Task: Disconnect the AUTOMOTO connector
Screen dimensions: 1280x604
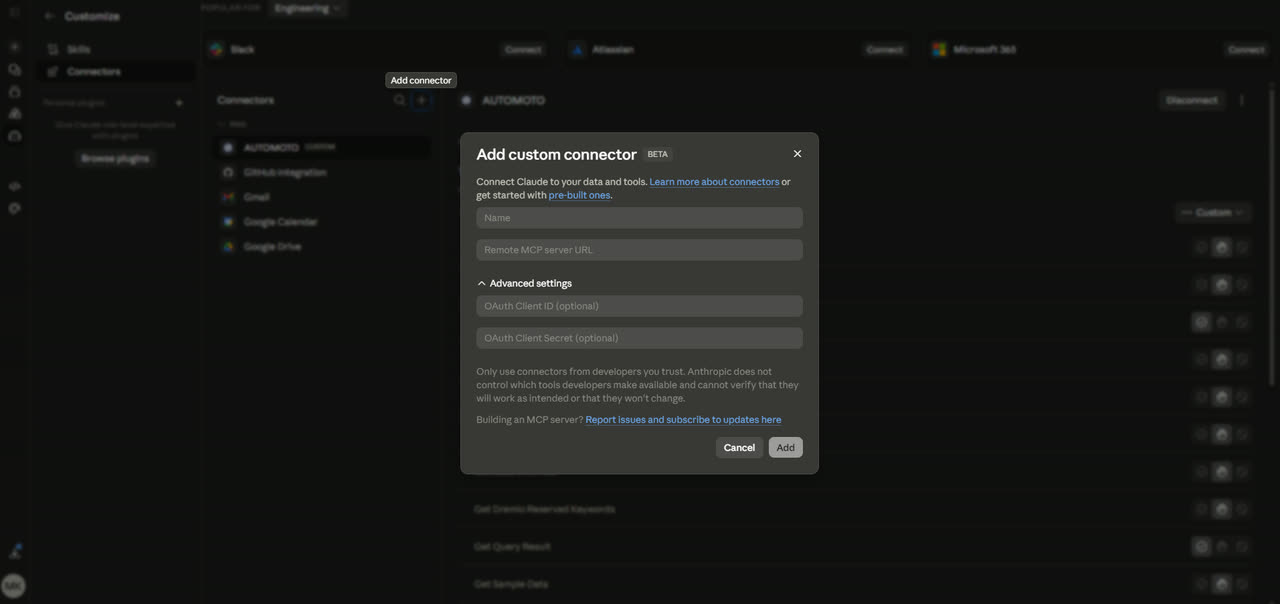Action: click(x=1192, y=101)
